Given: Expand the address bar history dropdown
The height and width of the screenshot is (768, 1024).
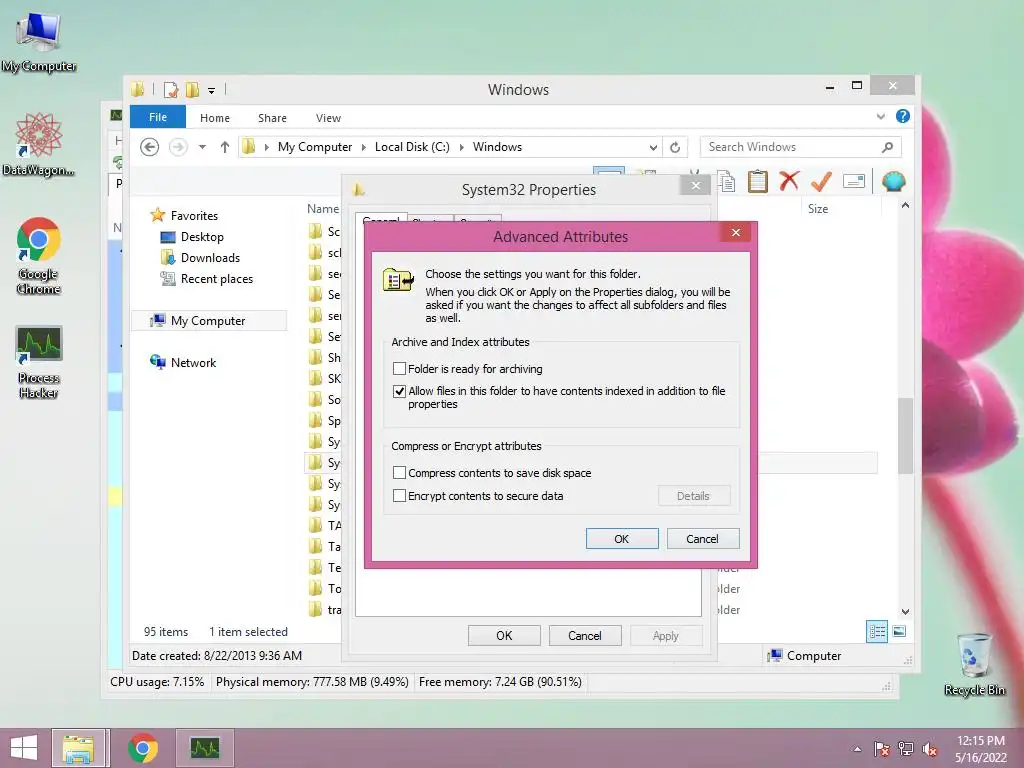Looking at the screenshot, I should [x=652, y=148].
